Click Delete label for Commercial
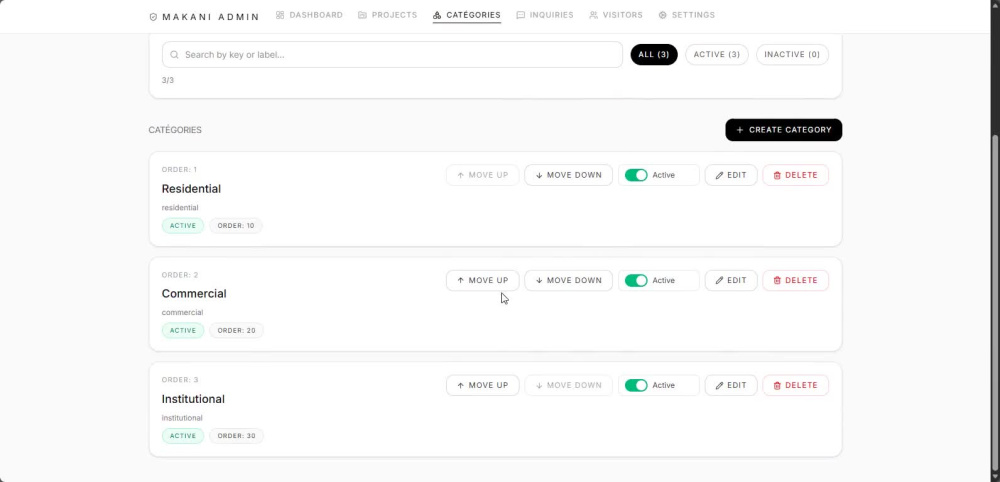Image resolution: width=1000 pixels, height=482 pixels. click(x=801, y=281)
